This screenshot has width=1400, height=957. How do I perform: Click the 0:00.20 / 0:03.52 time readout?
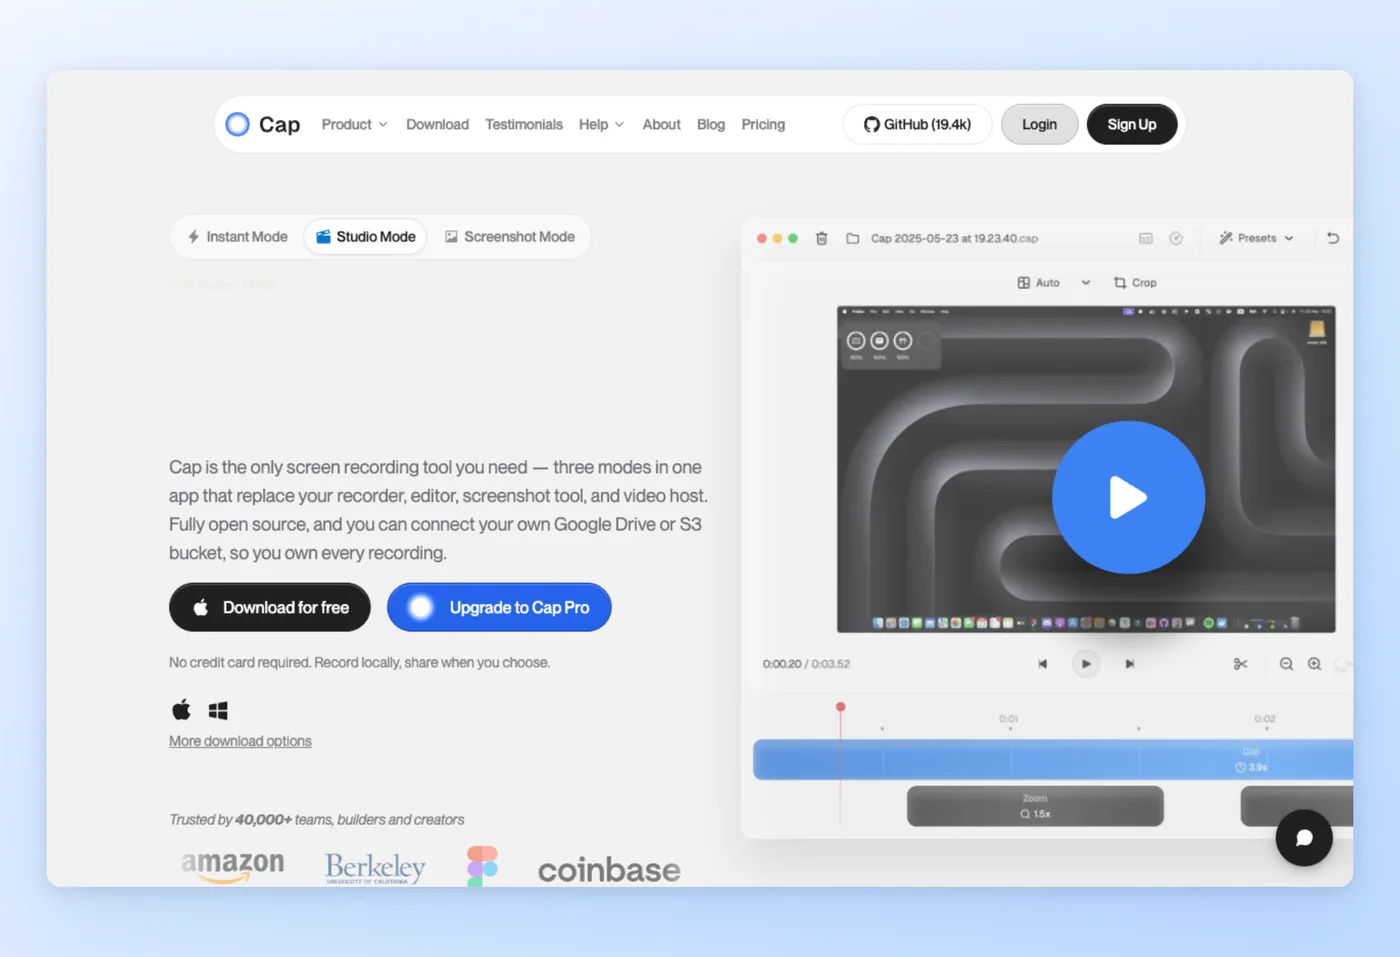[x=806, y=664]
